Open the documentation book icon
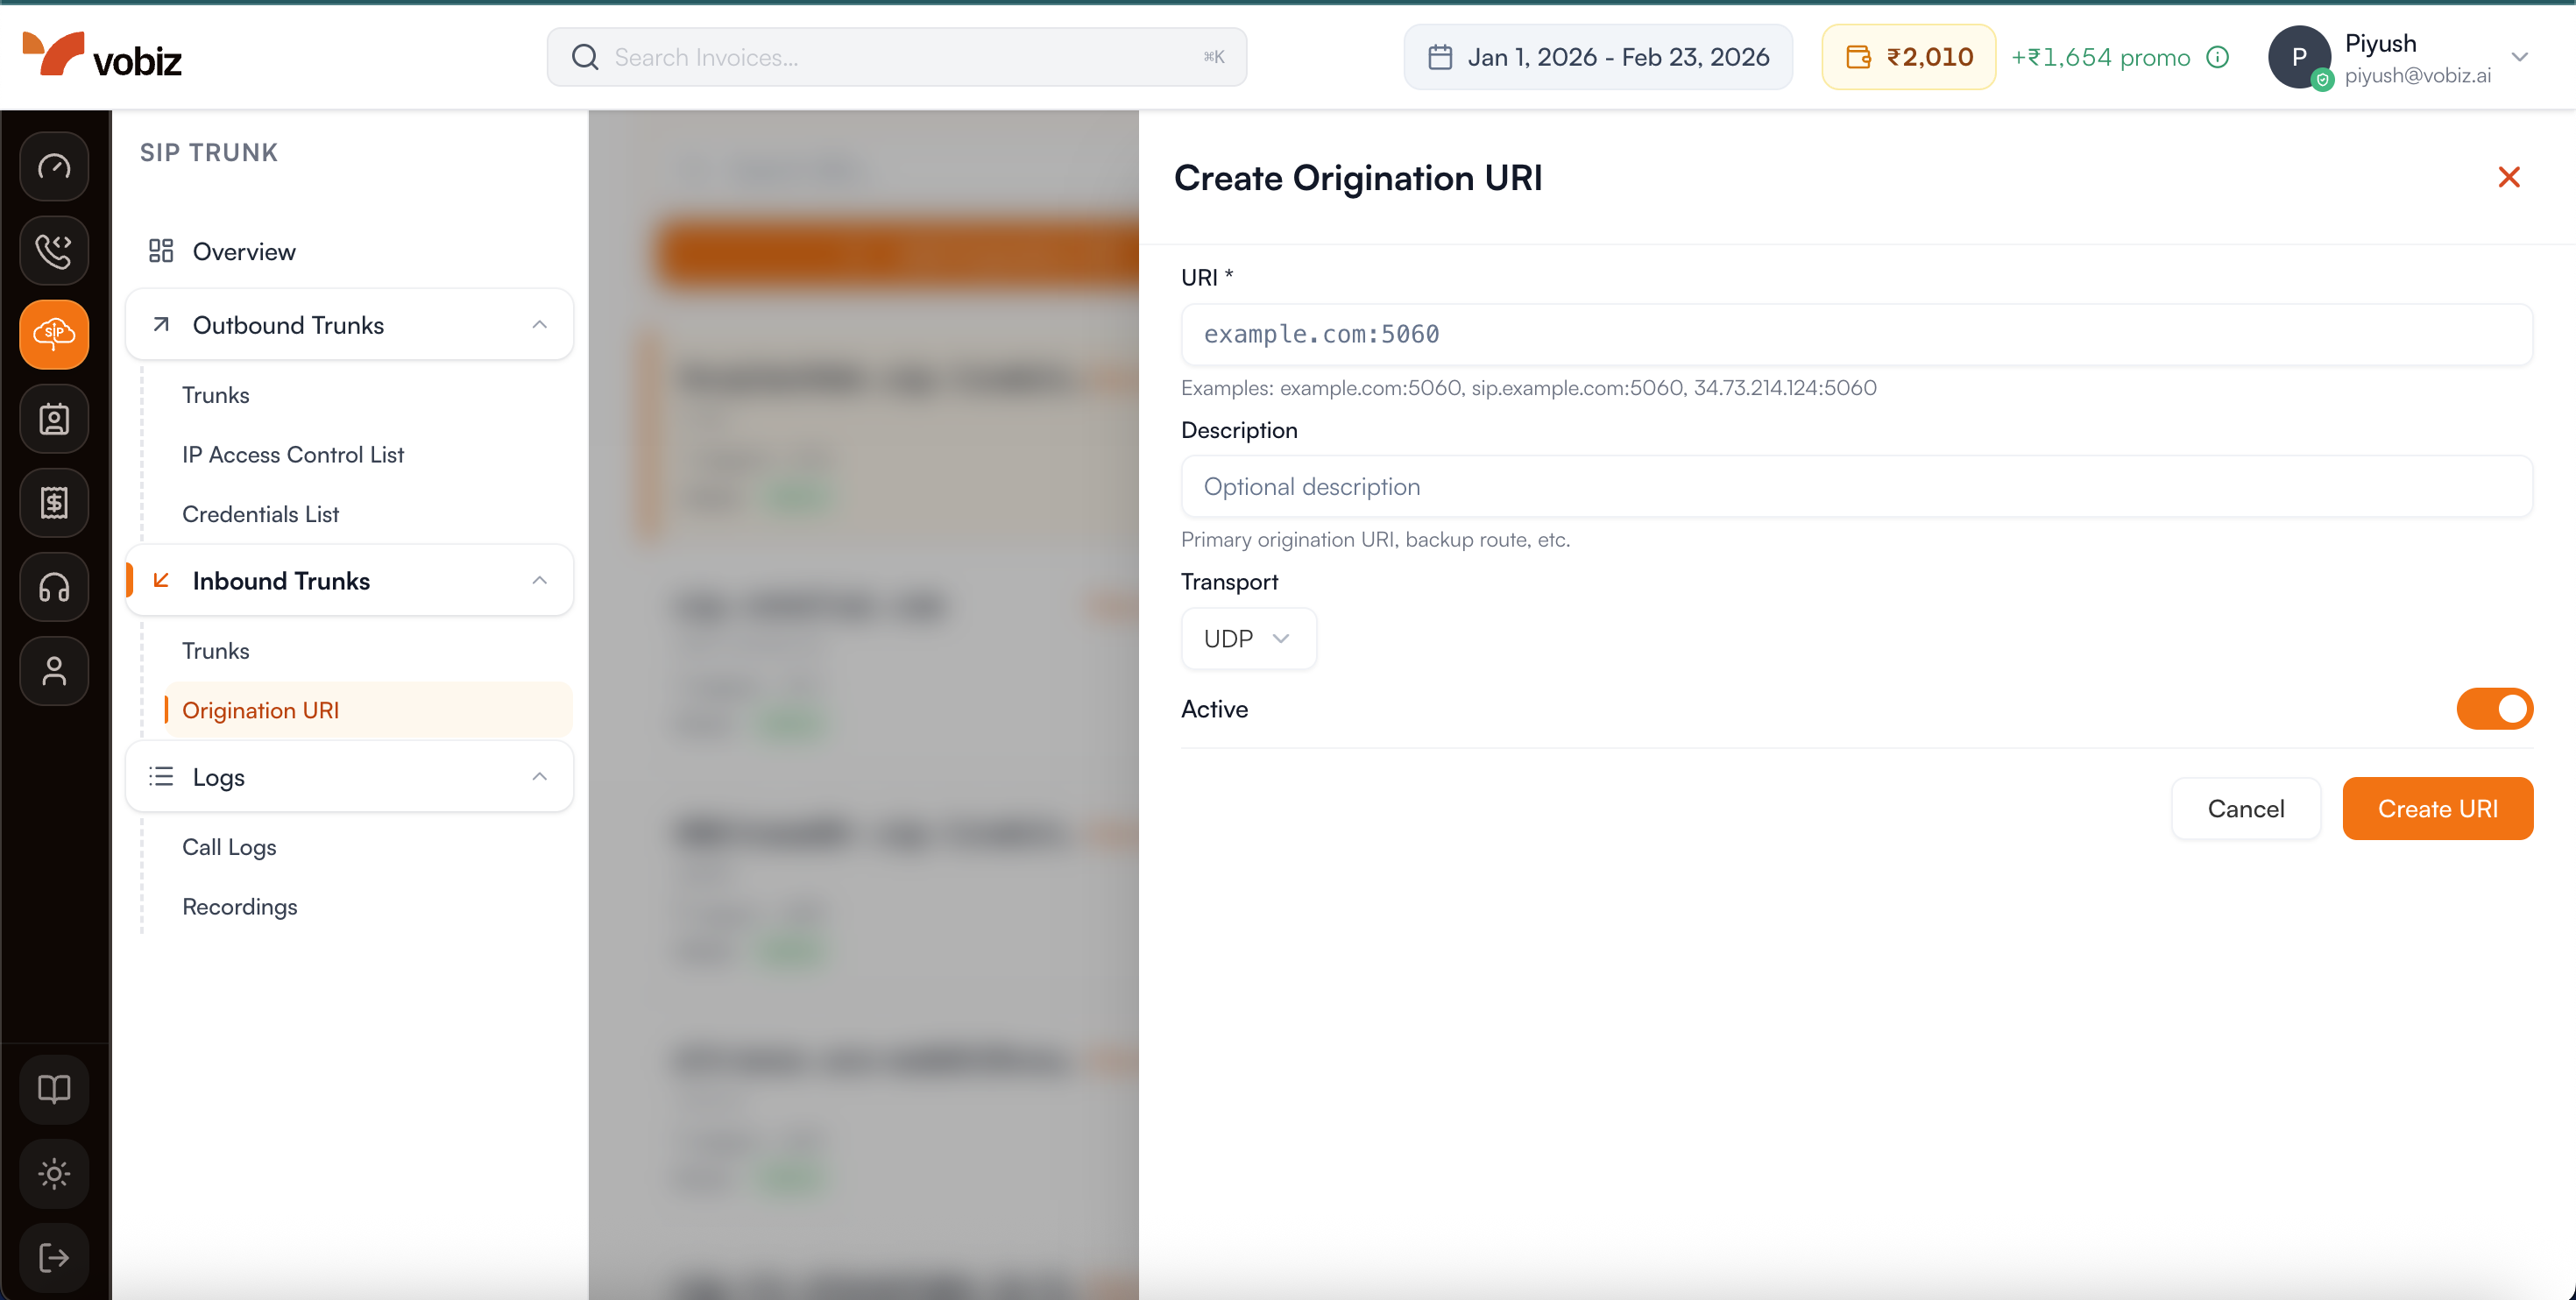 pos(54,1088)
